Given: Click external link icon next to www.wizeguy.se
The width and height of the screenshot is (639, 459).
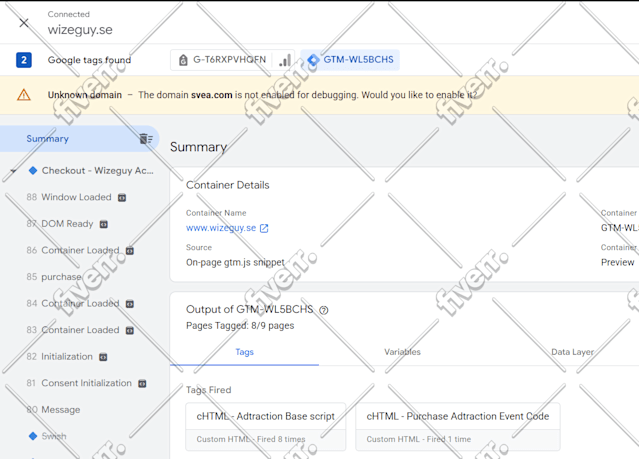Looking at the screenshot, I should [x=264, y=228].
